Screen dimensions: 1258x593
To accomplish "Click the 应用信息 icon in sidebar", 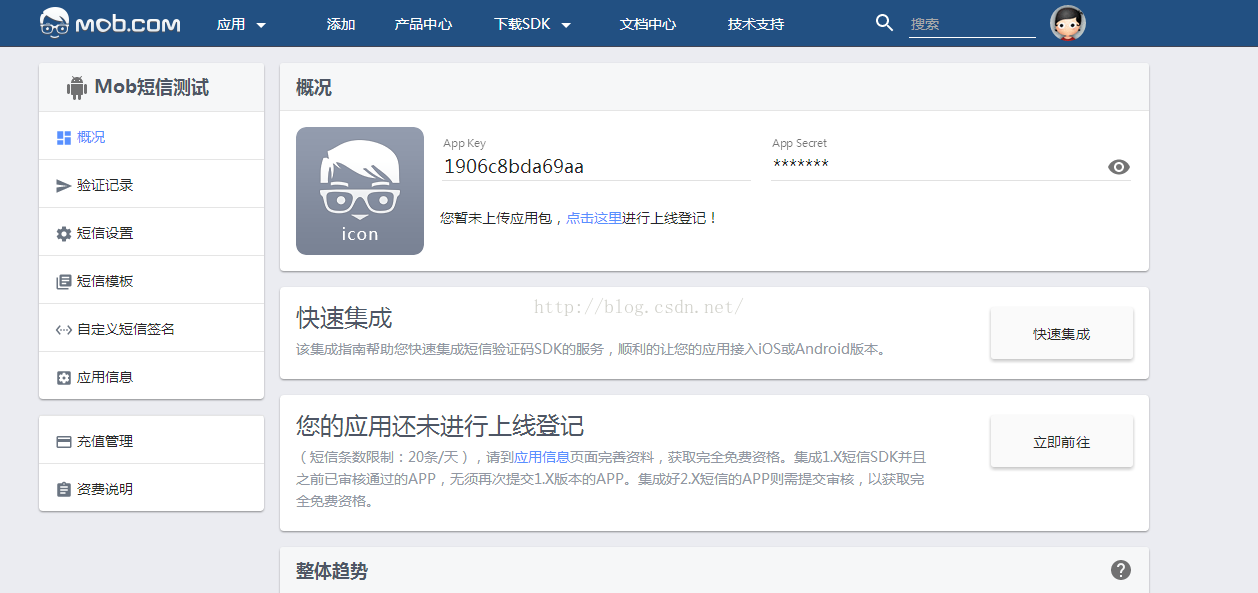I will tap(64, 378).
